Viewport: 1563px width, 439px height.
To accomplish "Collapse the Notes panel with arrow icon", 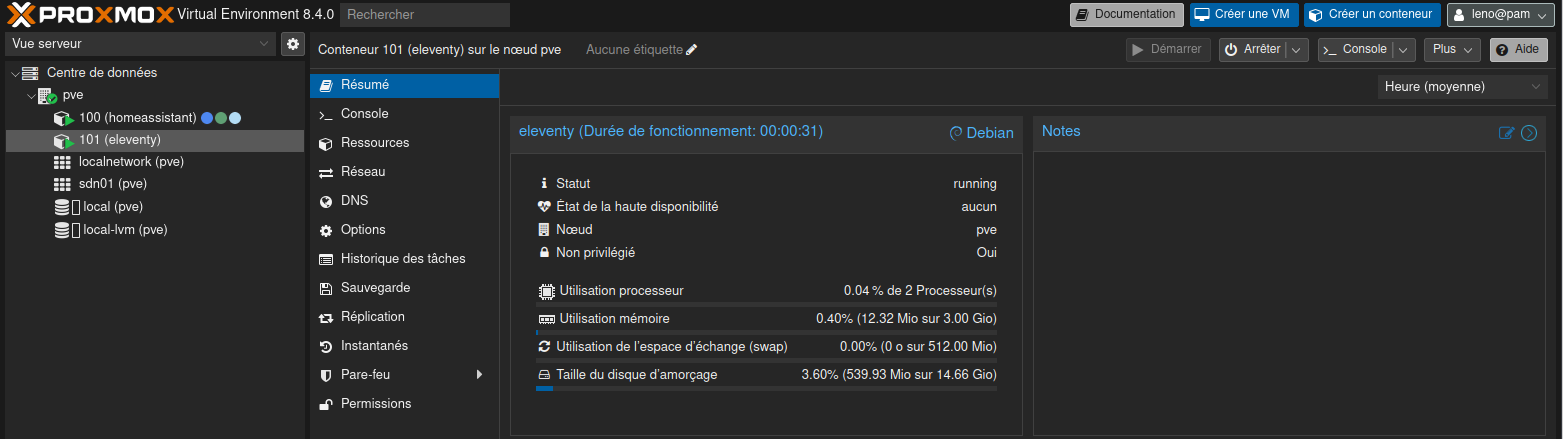I will pyautogui.click(x=1528, y=133).
